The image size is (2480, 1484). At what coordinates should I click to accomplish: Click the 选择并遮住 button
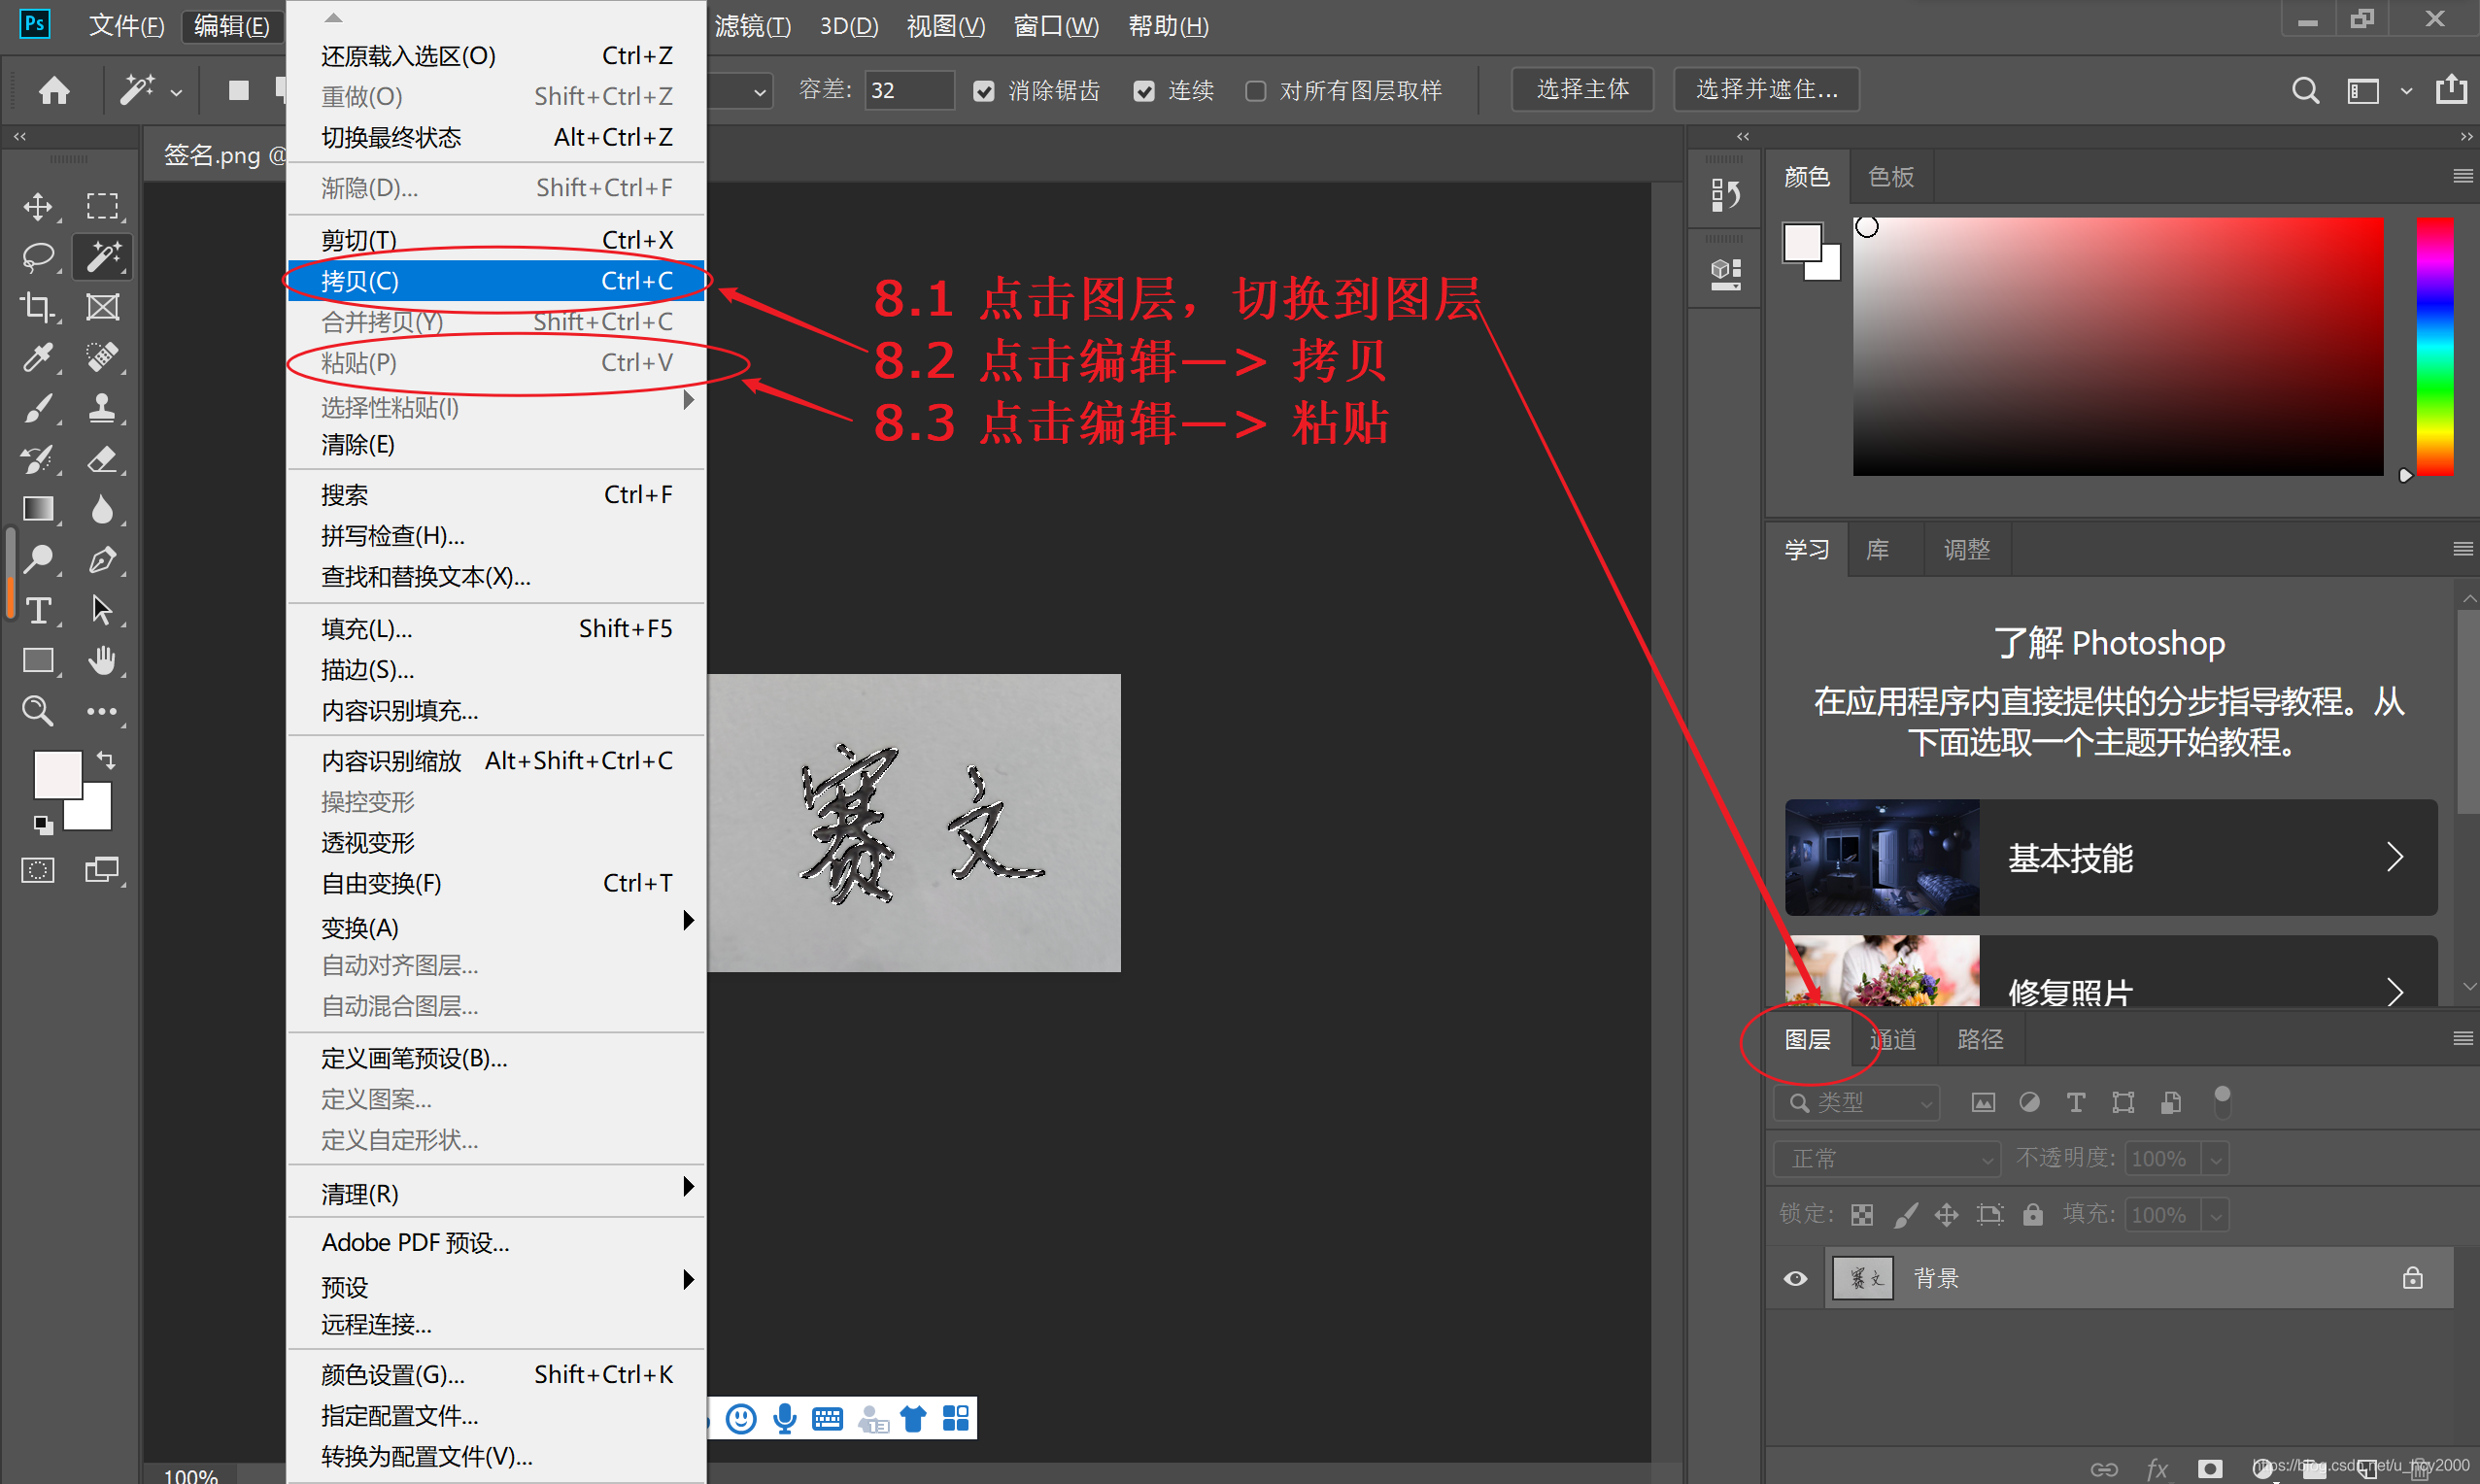pos(1766,90)
